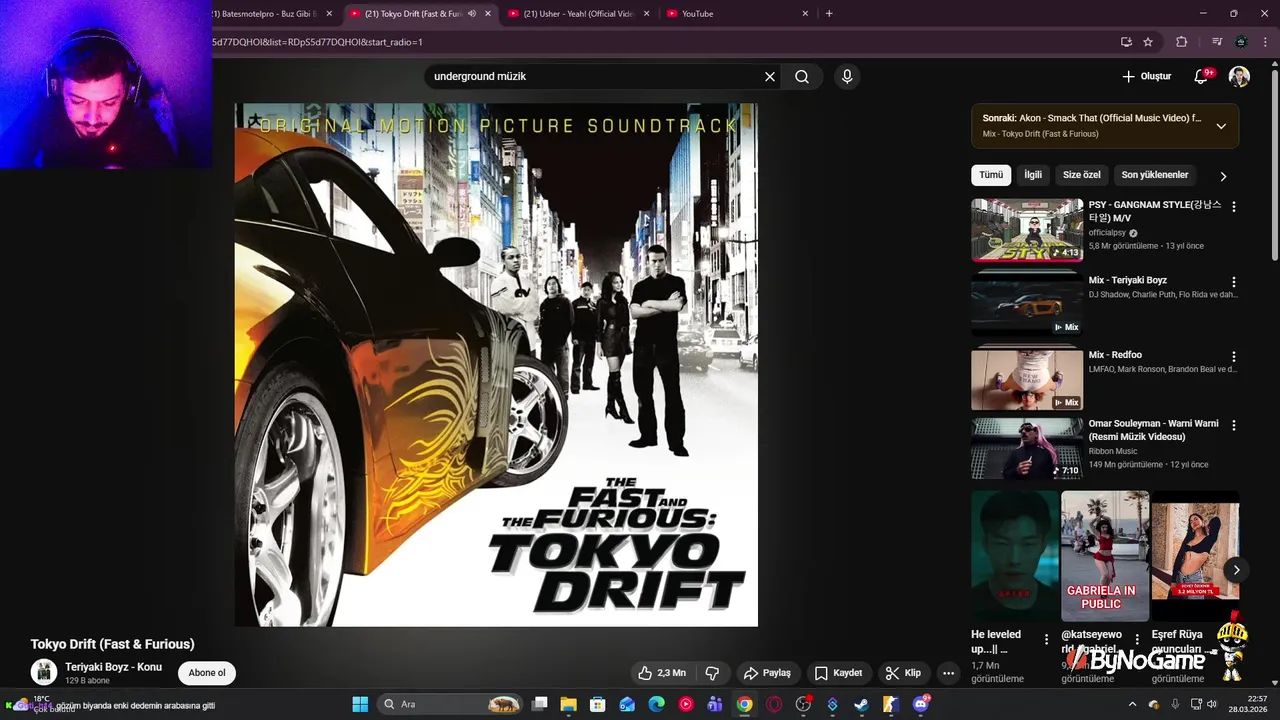The width and height of the screenshot is (1280, 720).
Task: Show more filter chips with the right arrow
Action: [x=1223, y=176]
